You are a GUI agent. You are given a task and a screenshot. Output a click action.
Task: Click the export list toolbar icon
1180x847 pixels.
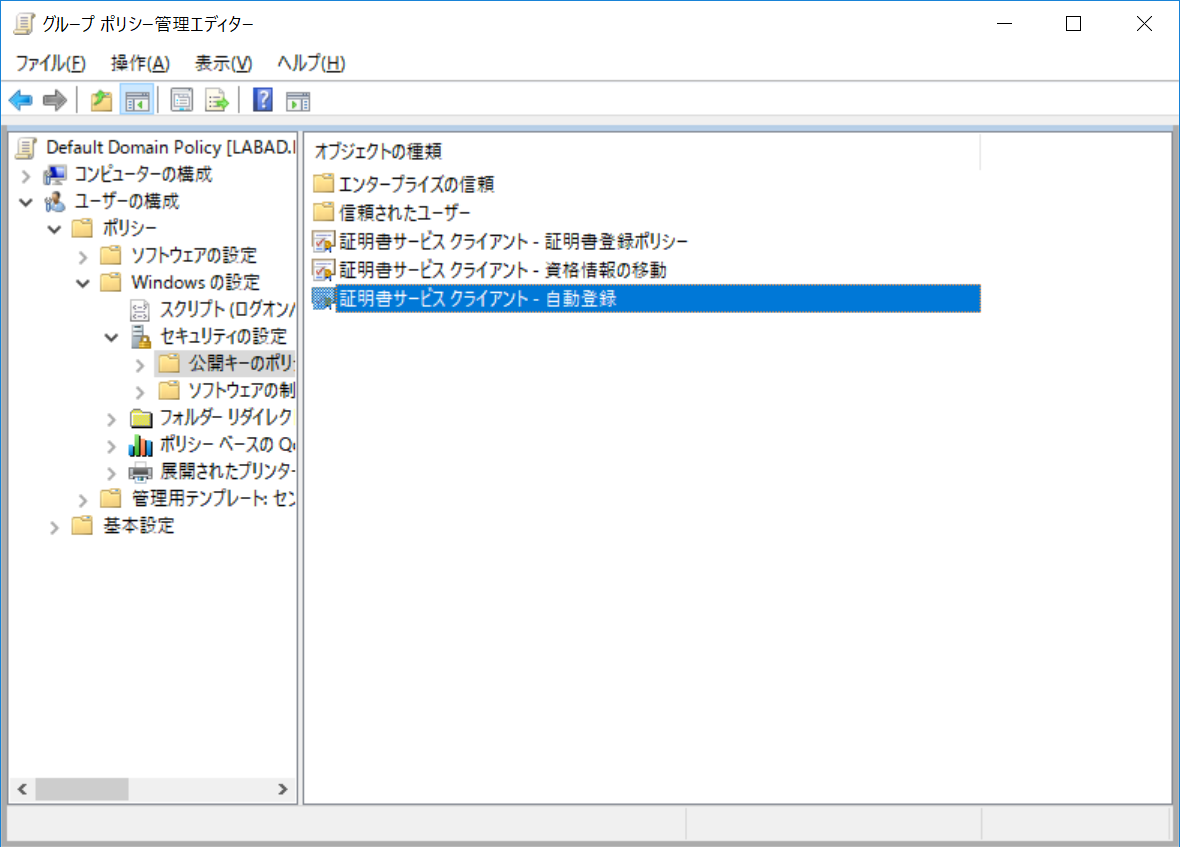click(x=217, y=100)
